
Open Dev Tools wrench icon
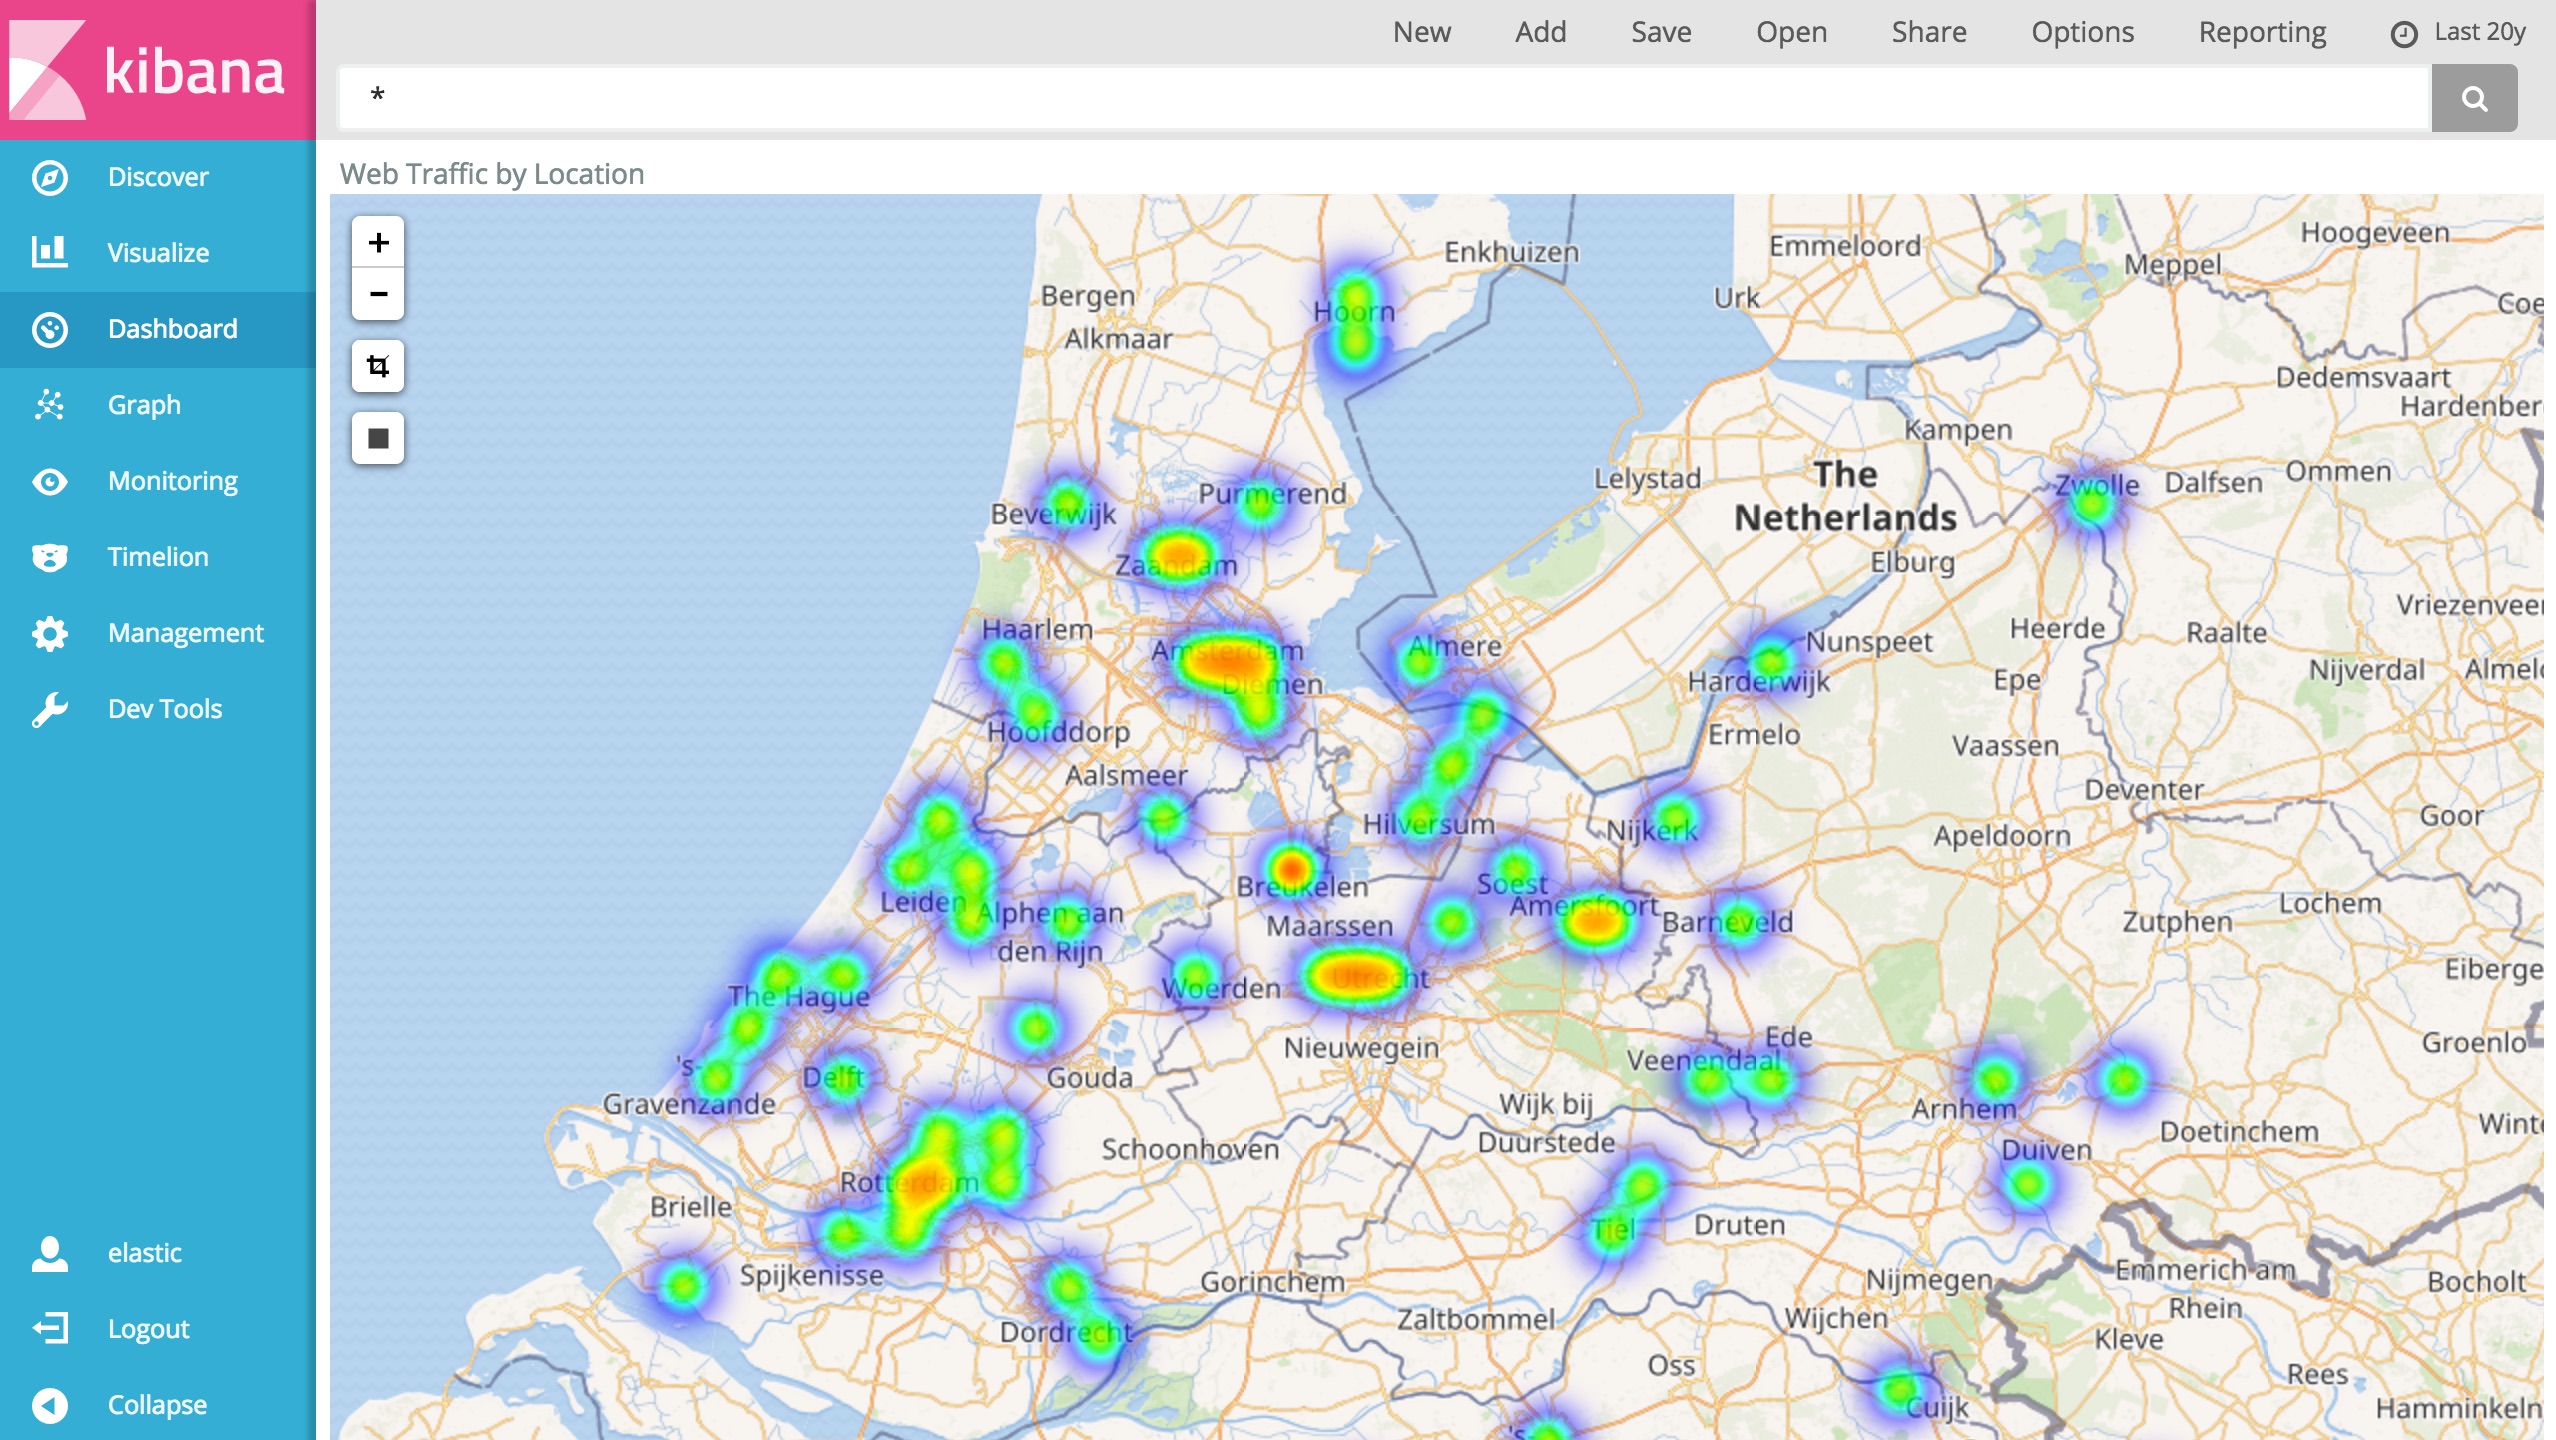[x=50, y=709]
